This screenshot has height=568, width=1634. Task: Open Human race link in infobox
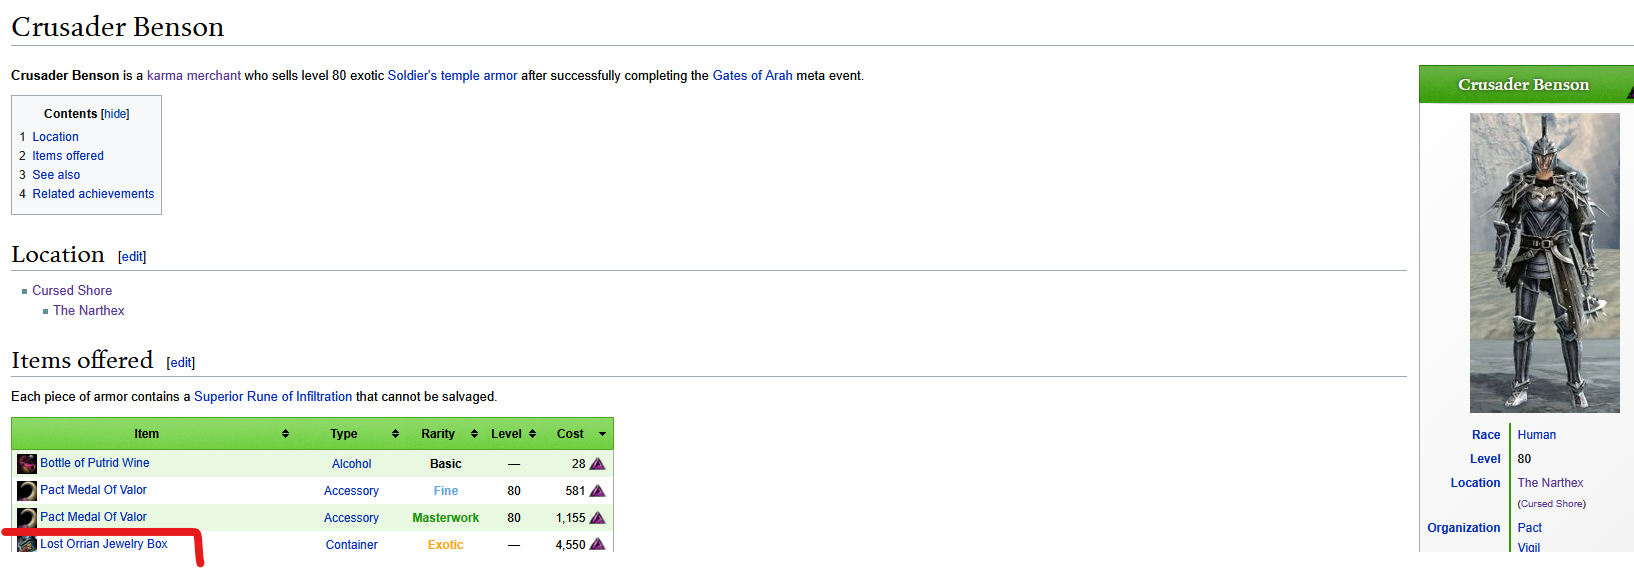tap(1537, 435)
